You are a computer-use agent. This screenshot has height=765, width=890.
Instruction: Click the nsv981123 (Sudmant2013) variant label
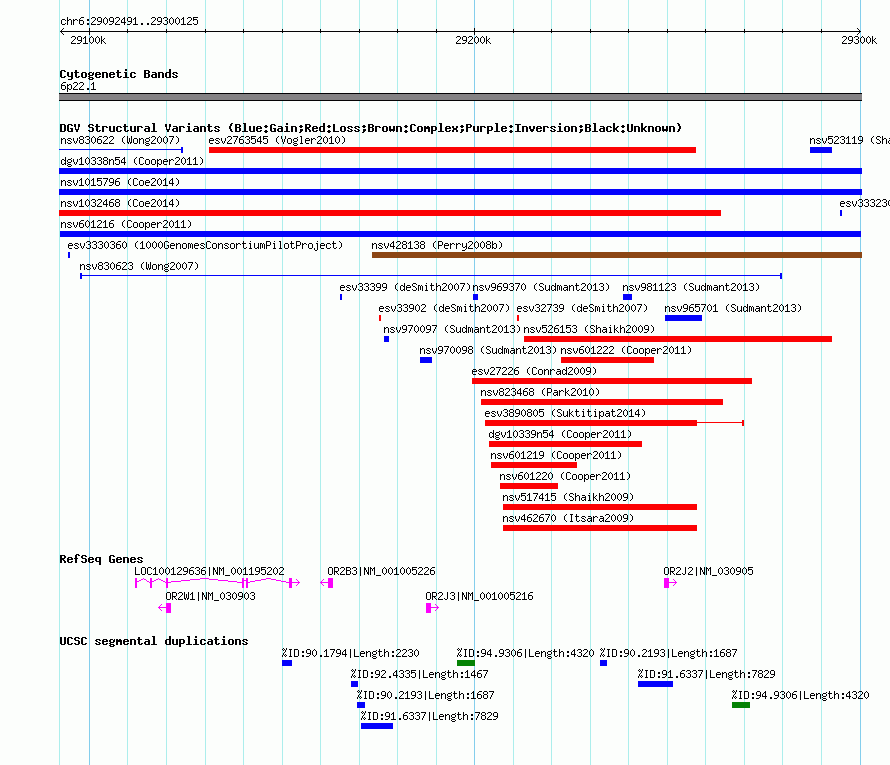click(691, 287)
